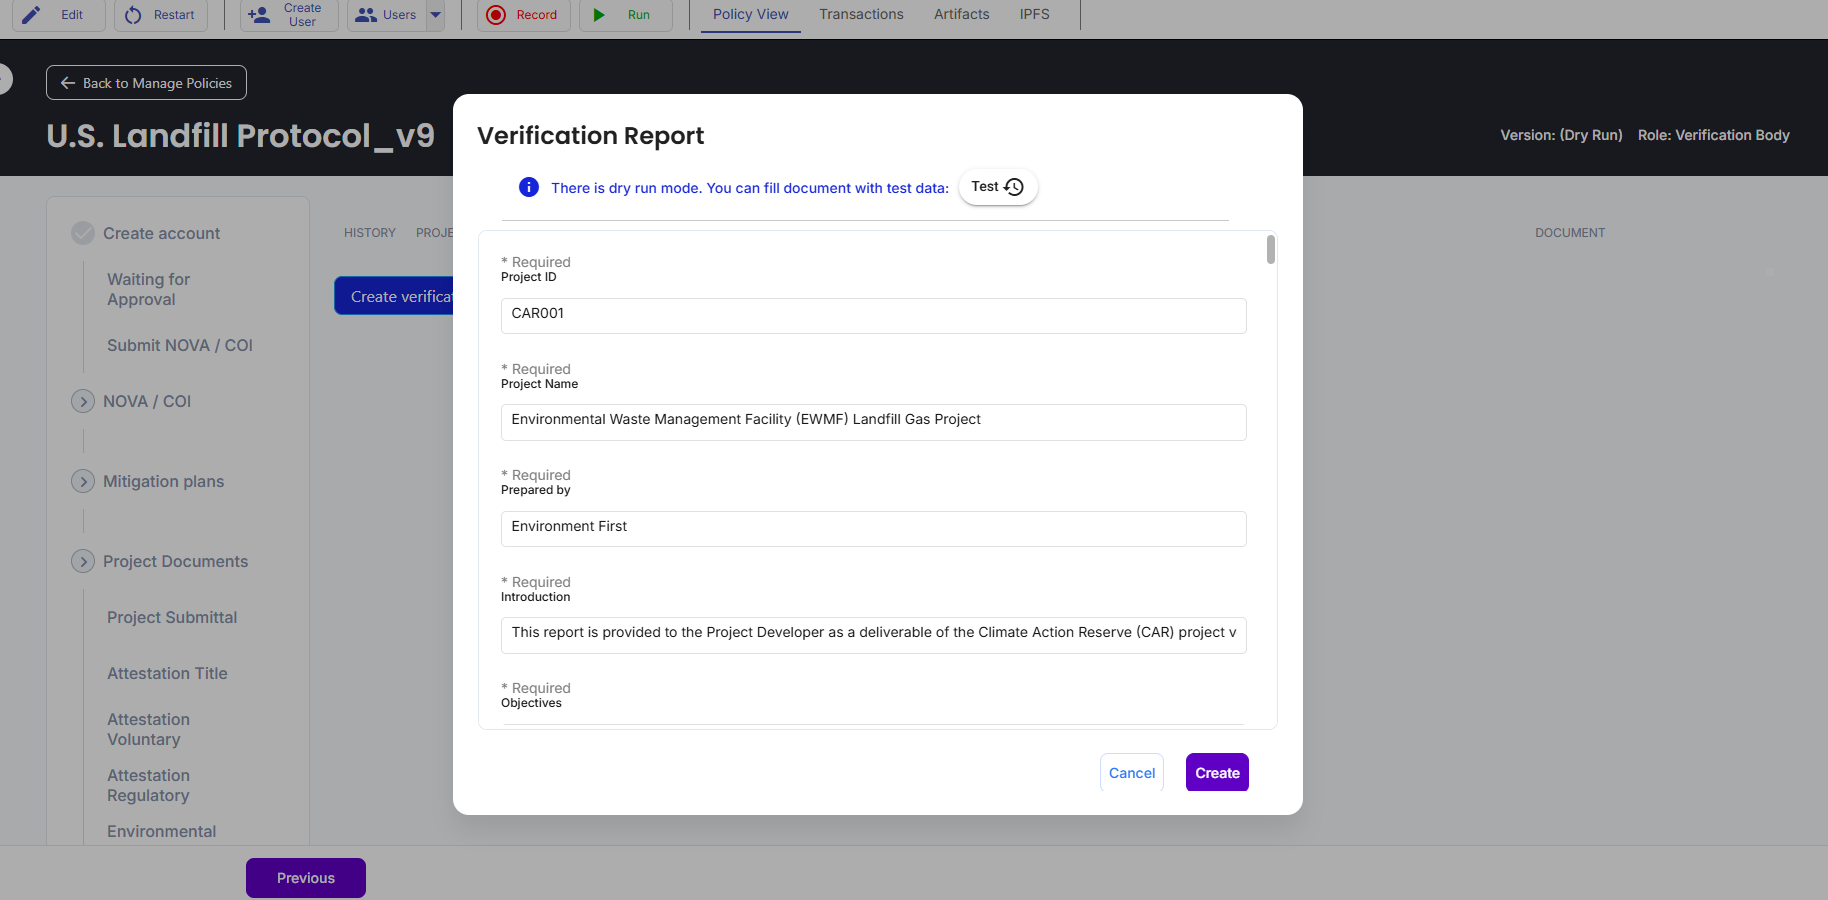Click the blue info icon in dialog
Screen dimensions: 1828x900
[x=529, y=187]
